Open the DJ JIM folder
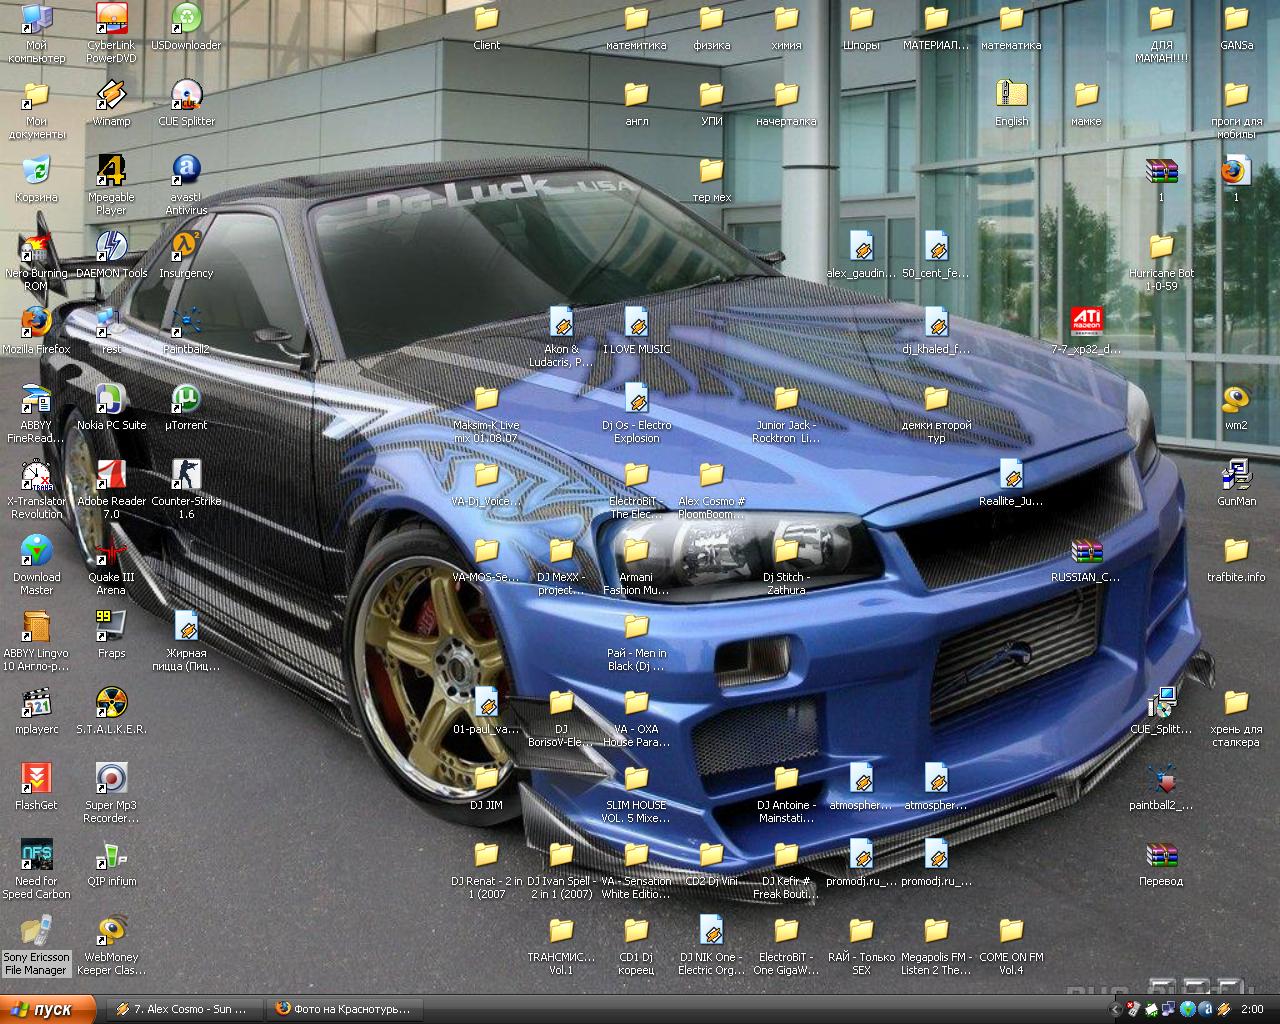This screenshot has width=1280, height=1024. point(486,787)
